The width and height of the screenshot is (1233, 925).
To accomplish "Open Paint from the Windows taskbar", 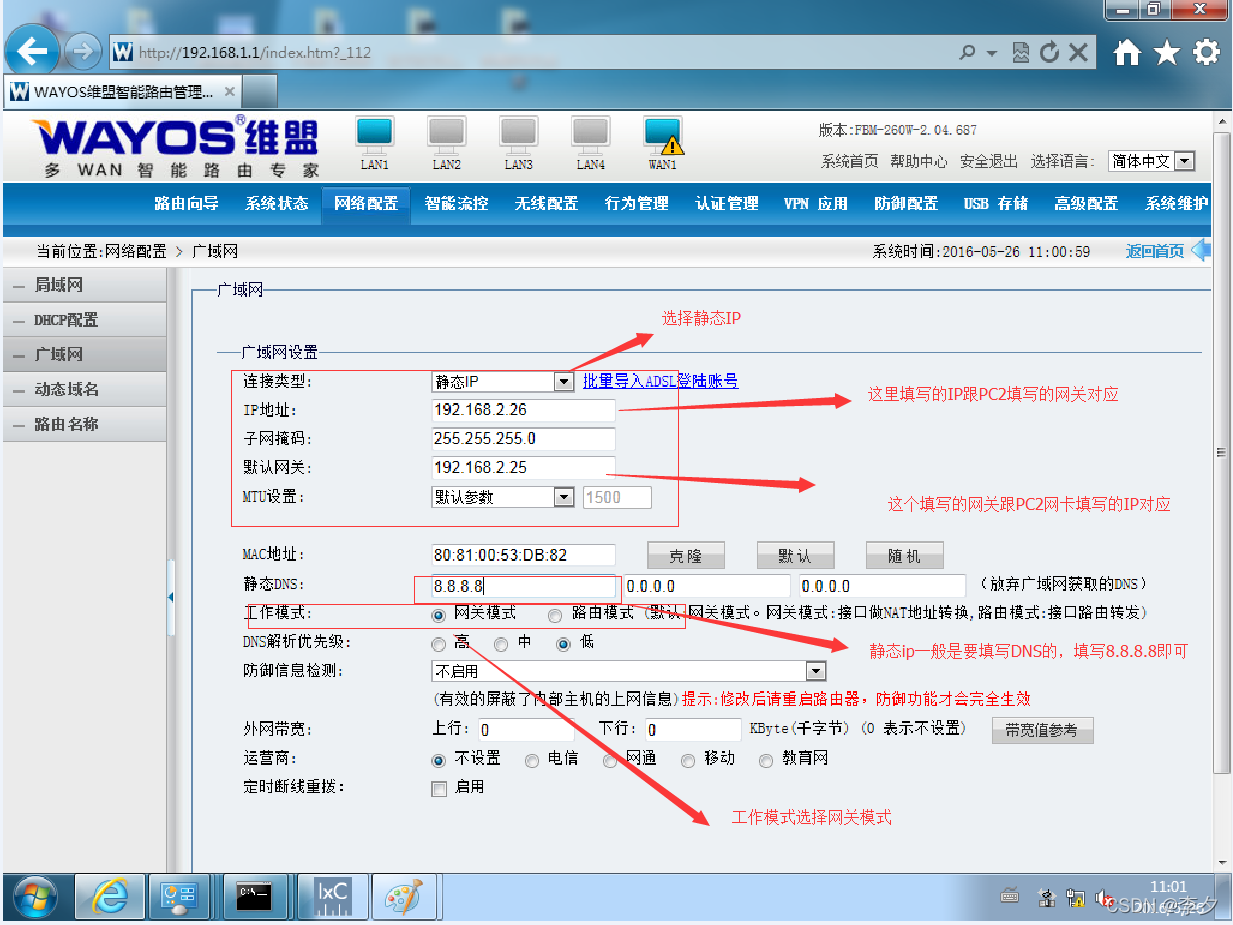I will click(405, 896).
